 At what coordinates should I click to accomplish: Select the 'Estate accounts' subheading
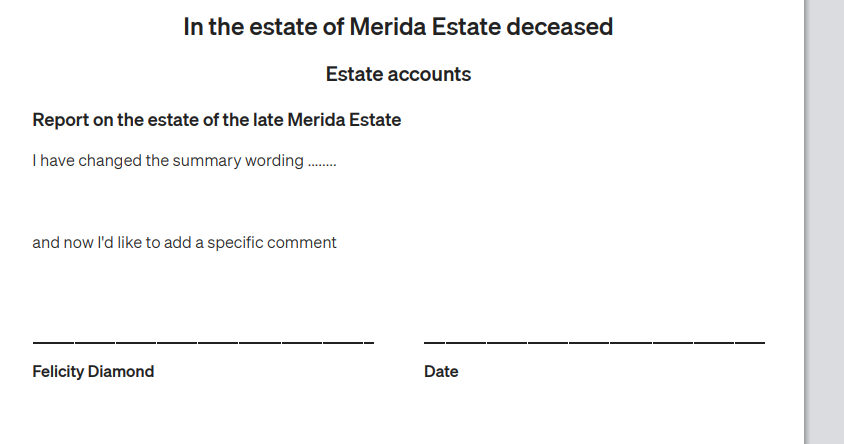coord(398,74)
